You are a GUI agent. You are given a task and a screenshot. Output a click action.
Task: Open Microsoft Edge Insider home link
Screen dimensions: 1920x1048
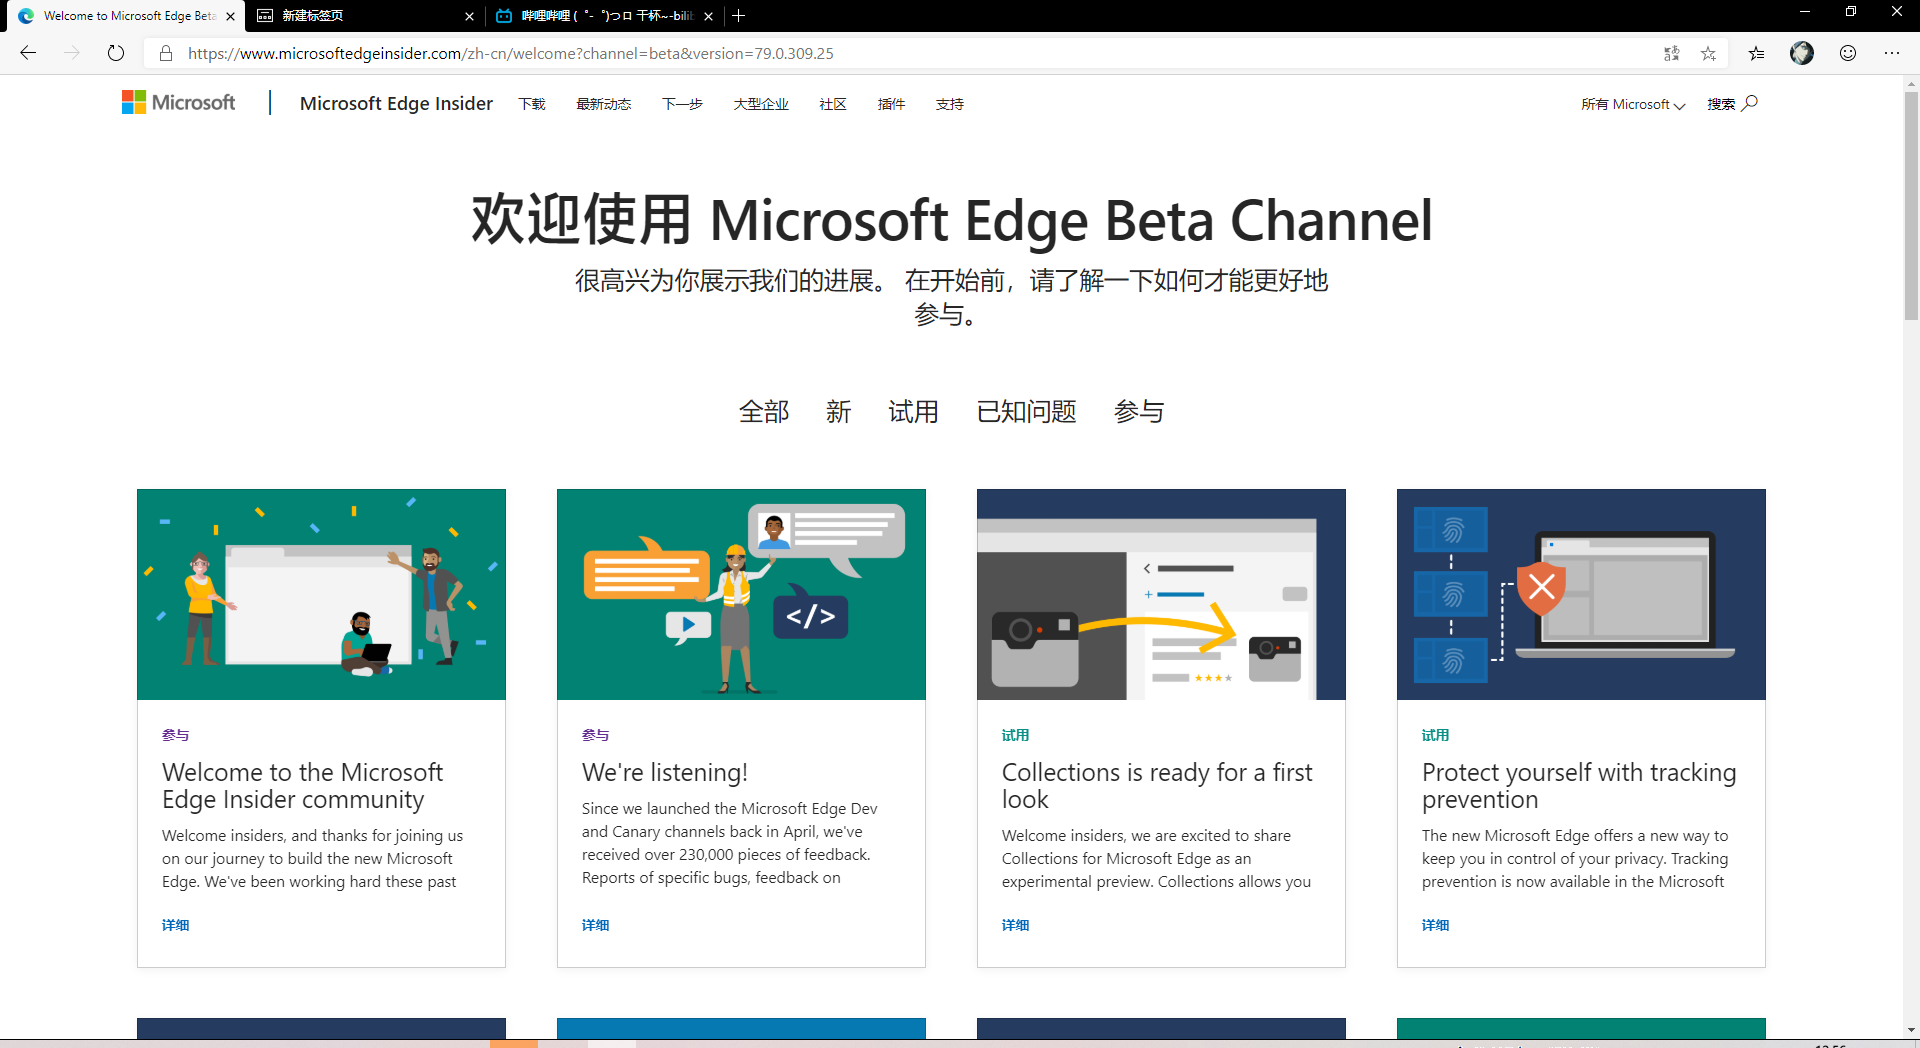coord(396,103)
